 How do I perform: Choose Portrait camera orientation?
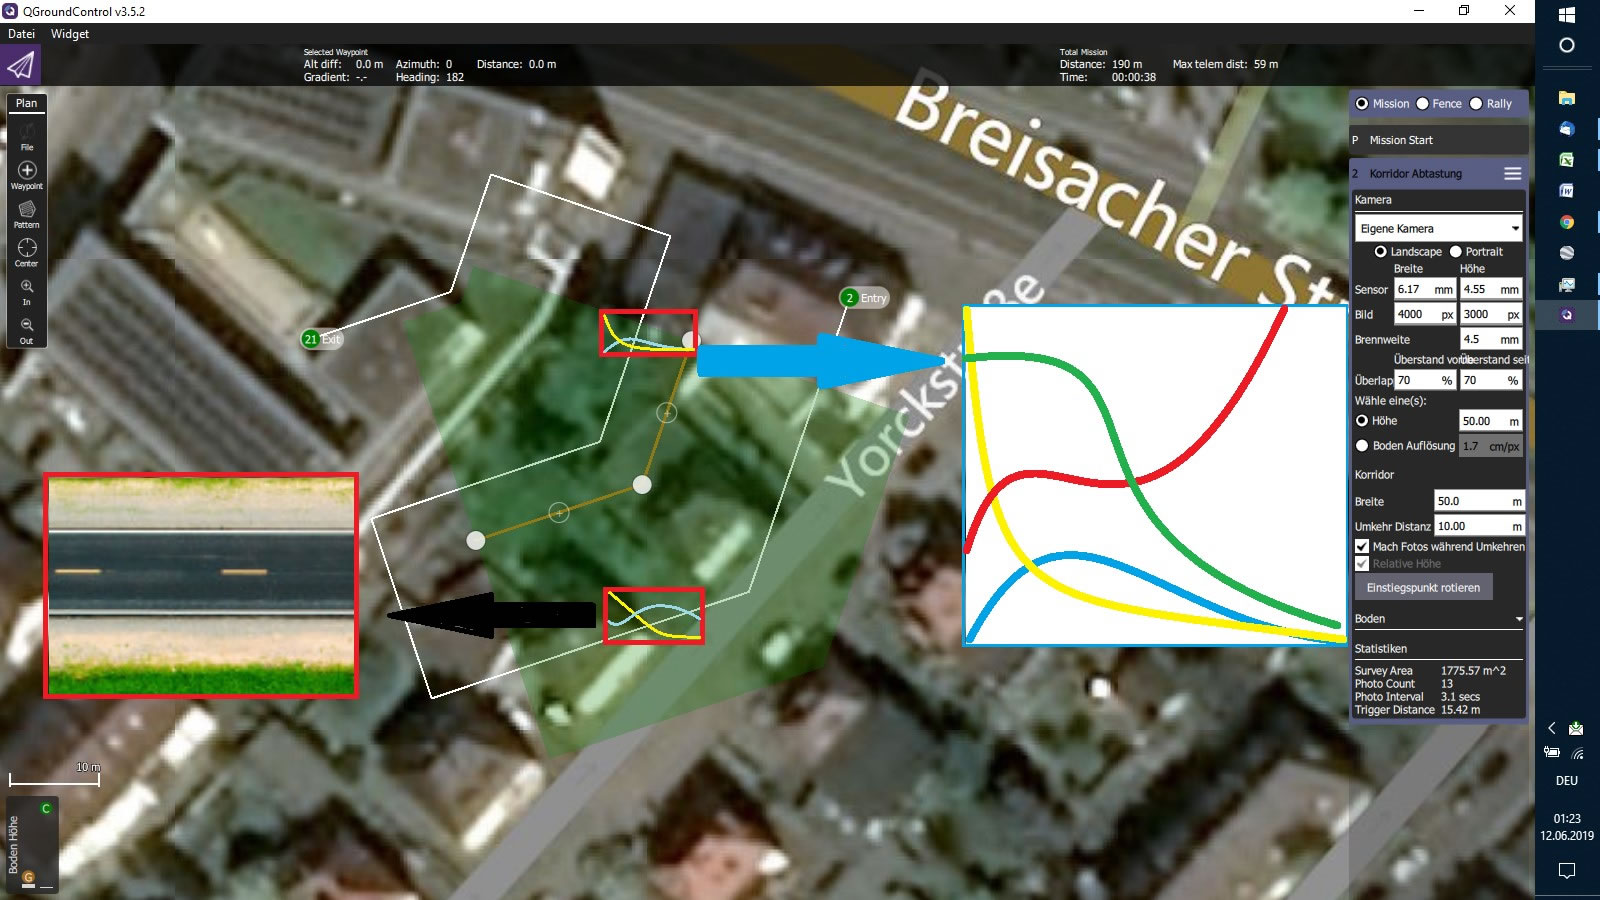pos(1456,252)
